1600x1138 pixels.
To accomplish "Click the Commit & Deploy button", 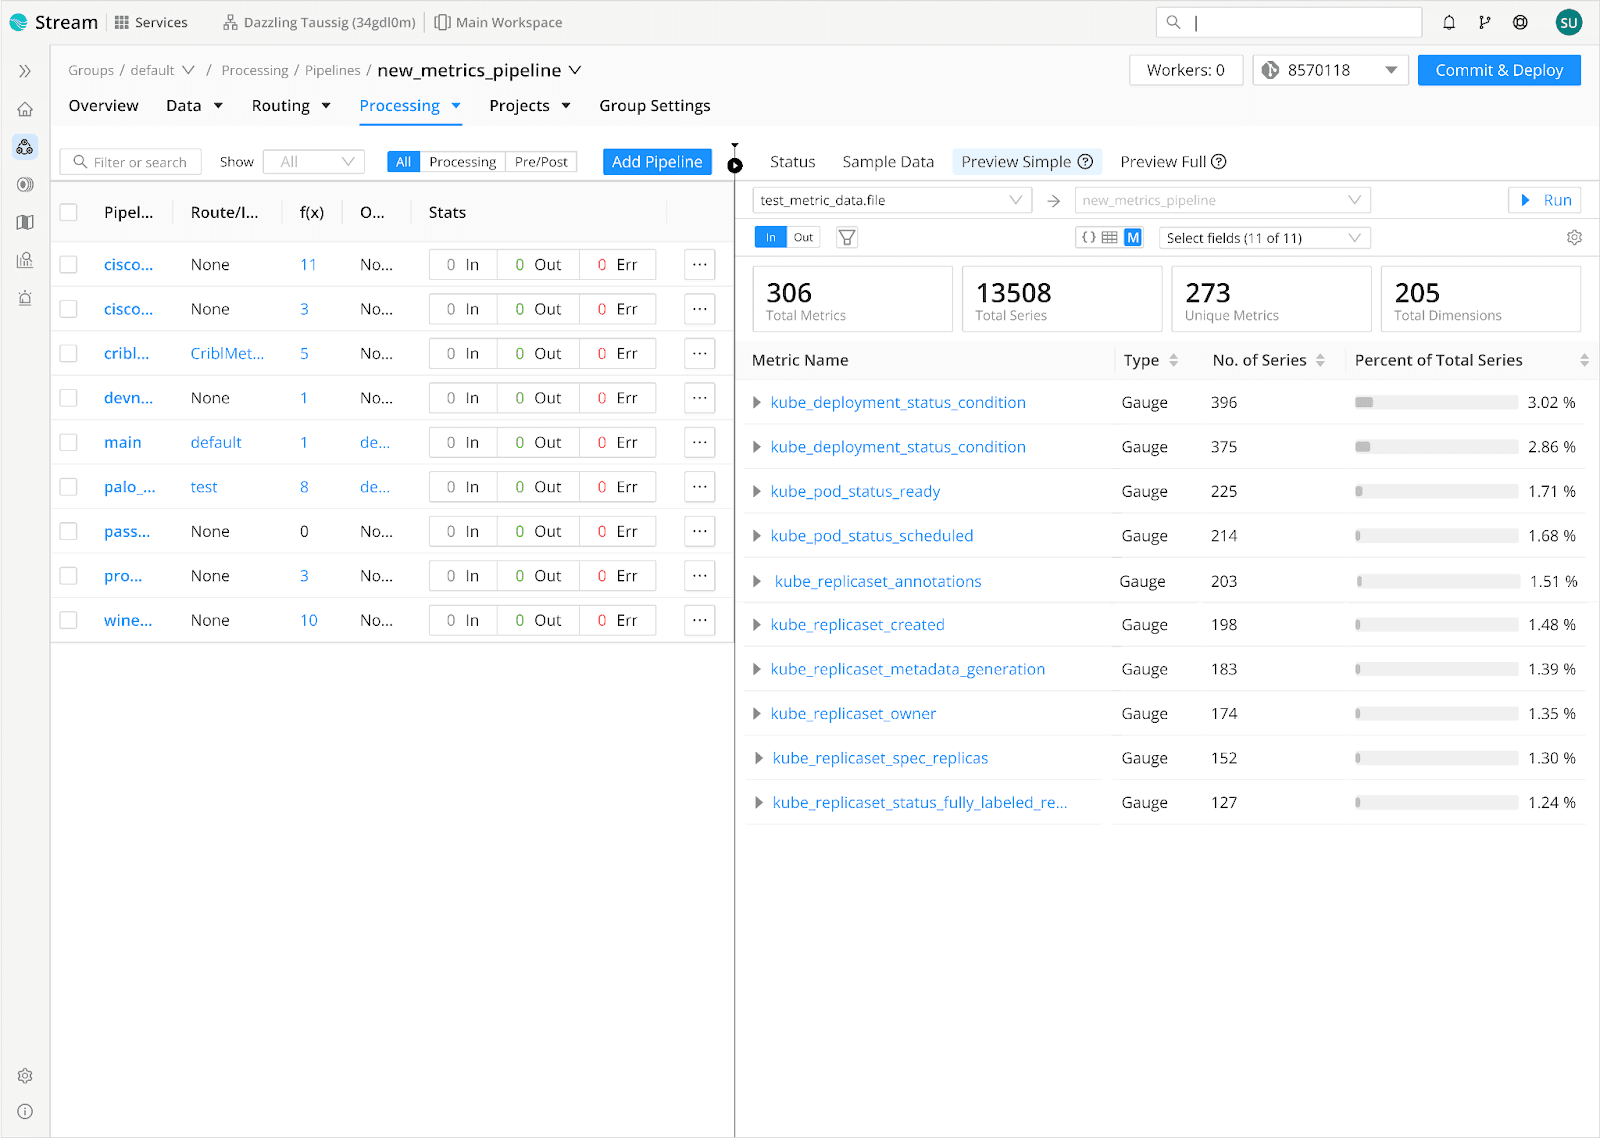I will pyautogui.click(x=1498, y=70).
